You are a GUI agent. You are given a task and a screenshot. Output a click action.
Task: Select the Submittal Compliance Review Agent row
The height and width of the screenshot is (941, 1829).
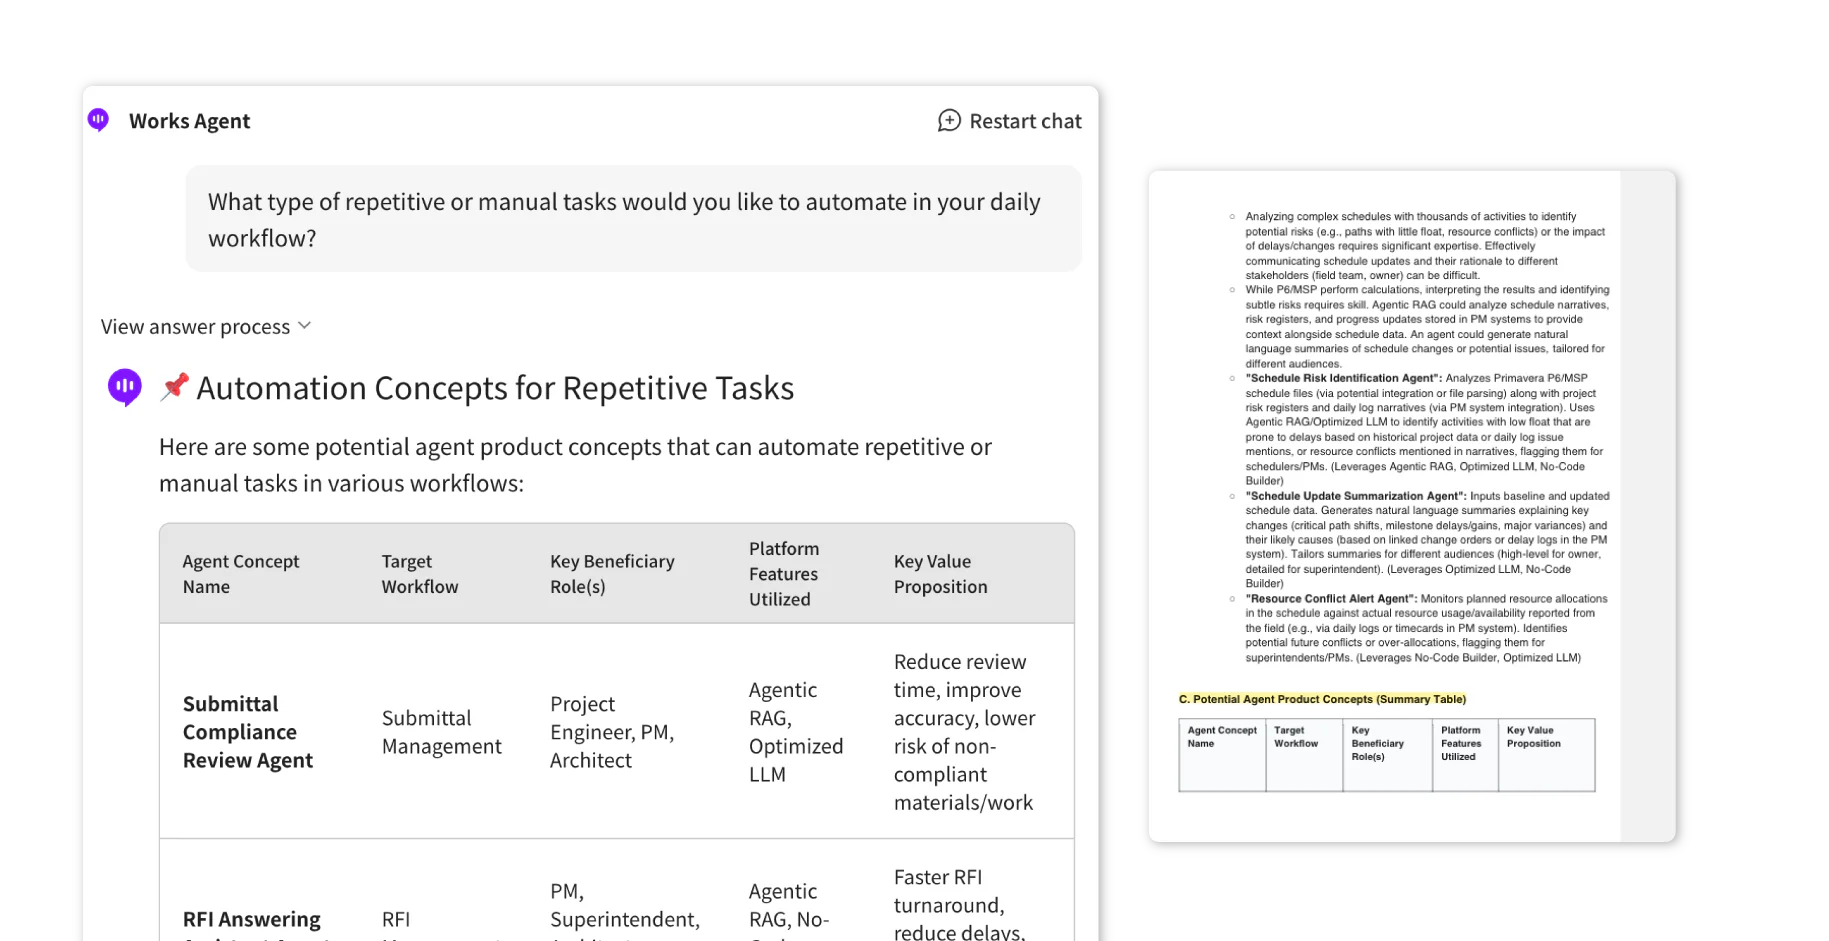coord(616,731)
